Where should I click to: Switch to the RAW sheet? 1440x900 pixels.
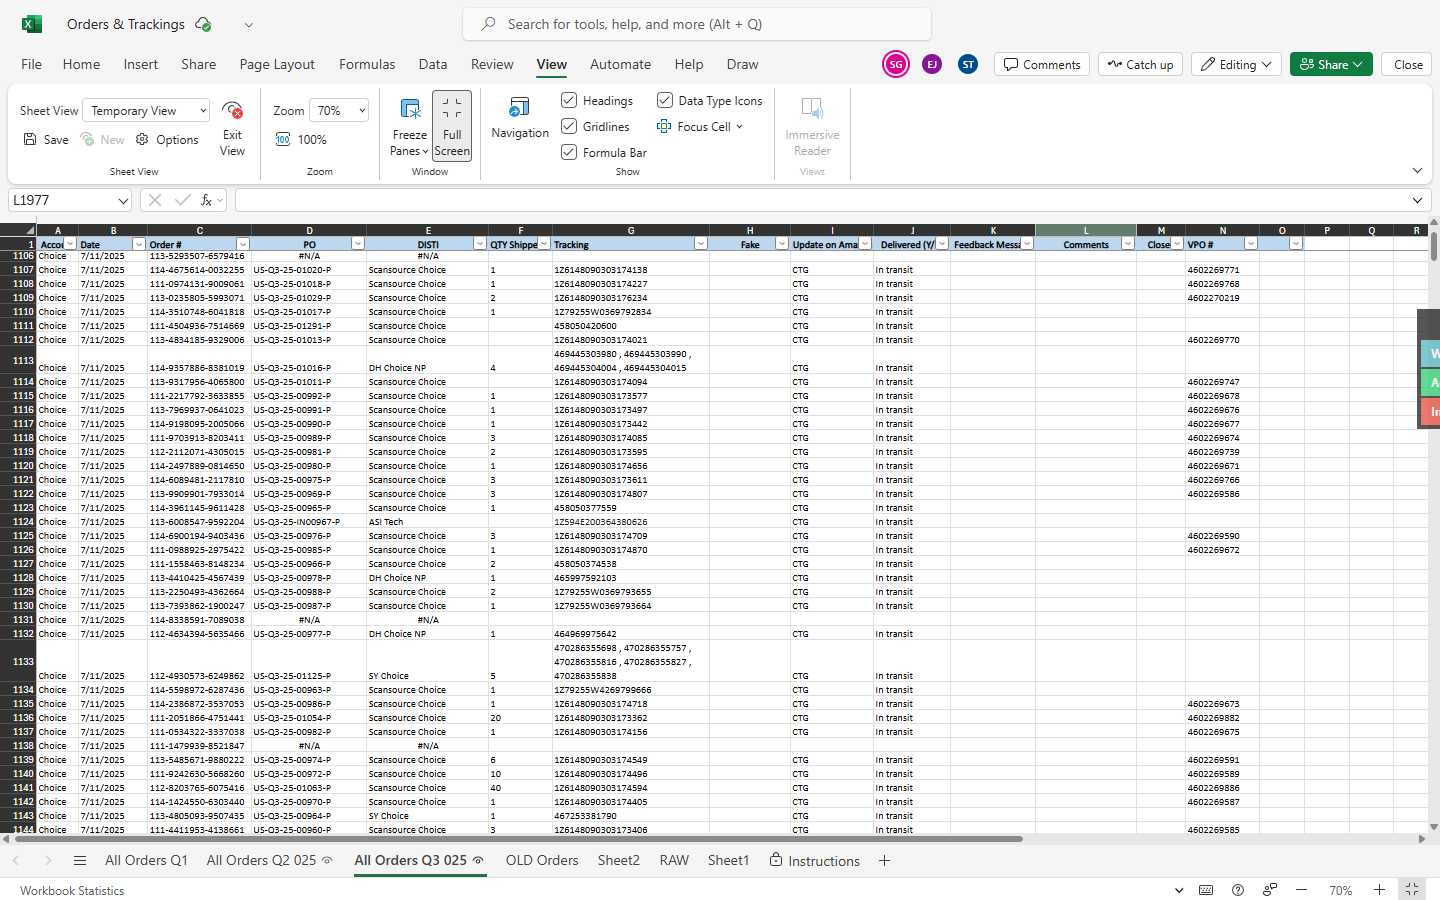tap(674, 860)
